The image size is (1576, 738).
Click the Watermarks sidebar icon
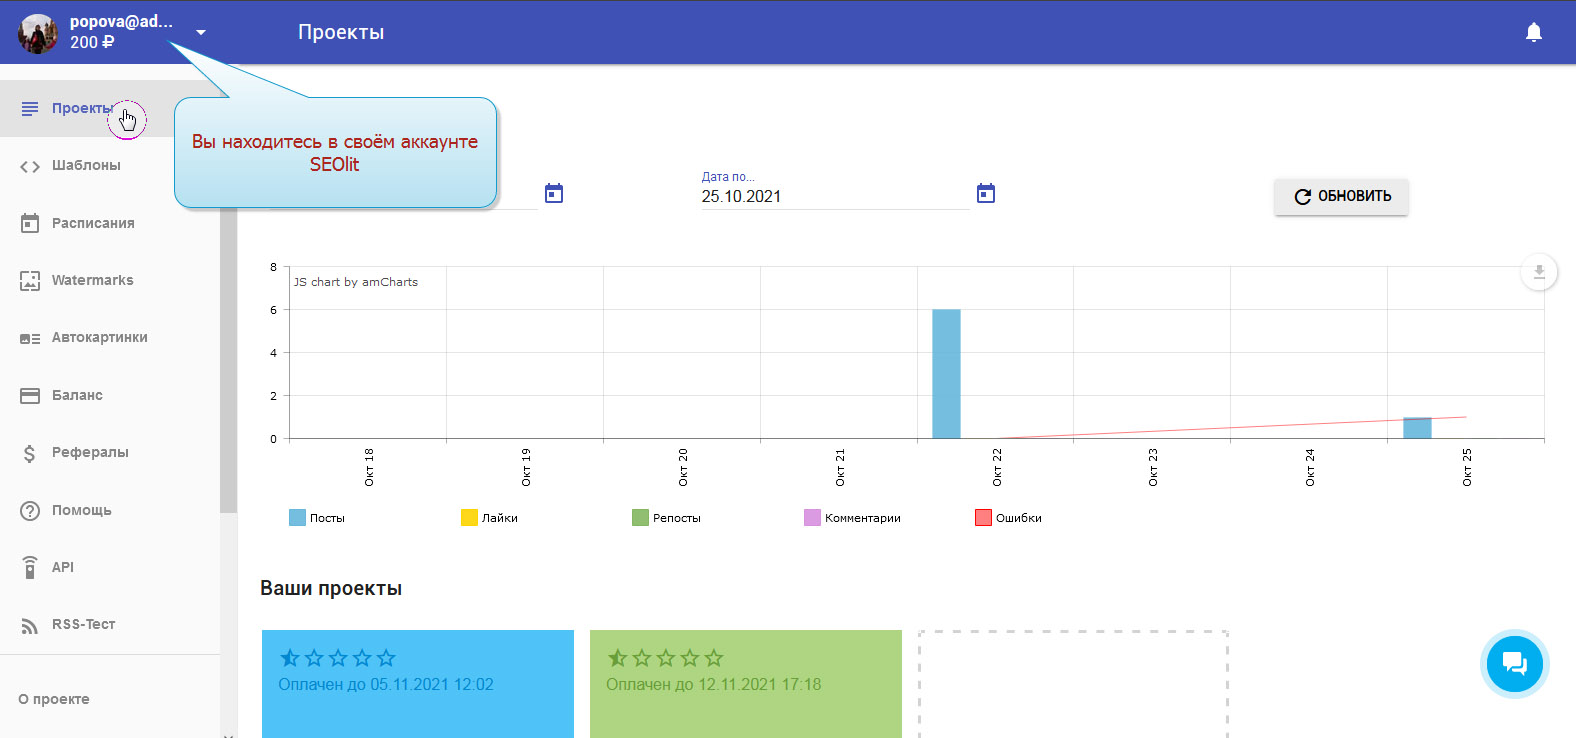[30, 281]
